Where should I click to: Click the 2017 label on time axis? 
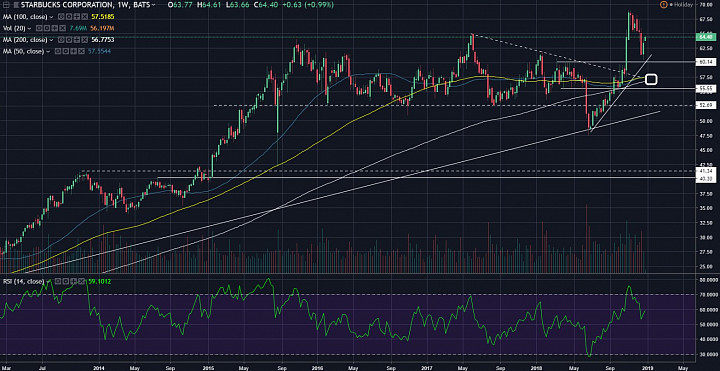(427, 368)
